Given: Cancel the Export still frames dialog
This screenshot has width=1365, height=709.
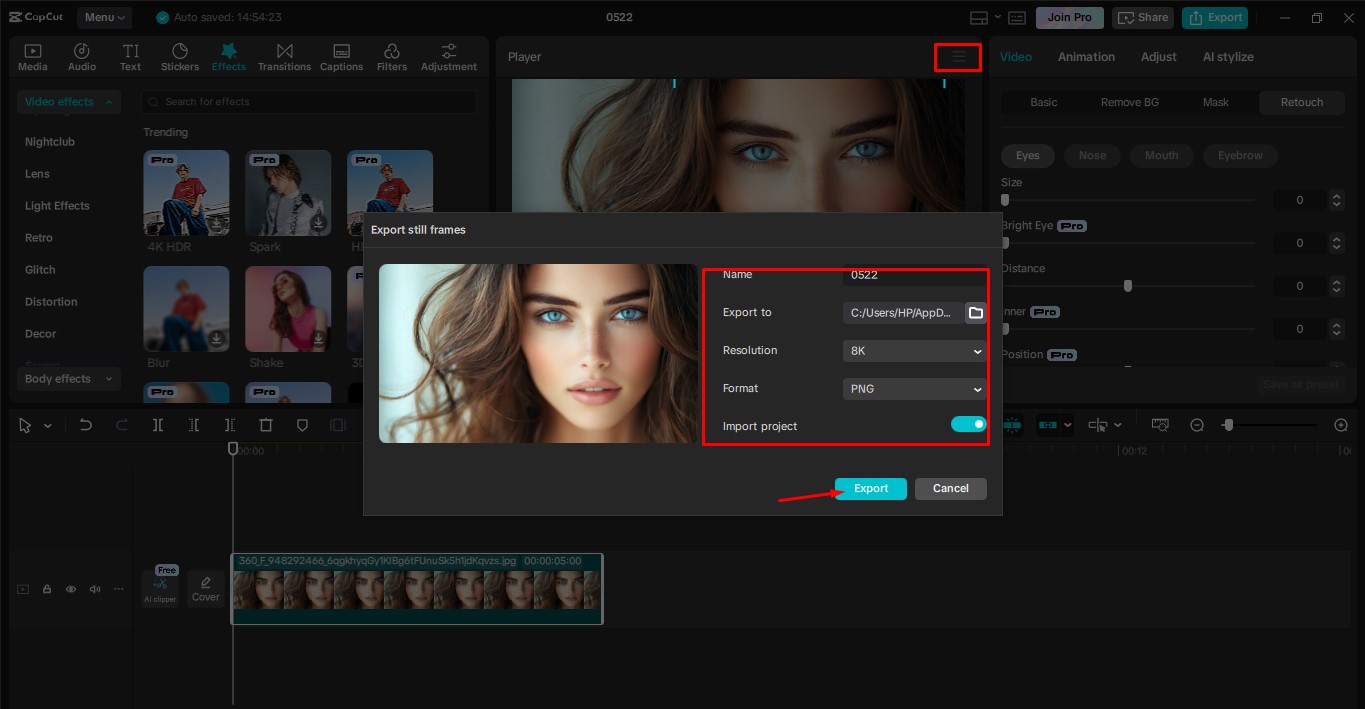Looking at the screenshot, I should [x=949, y=488].
